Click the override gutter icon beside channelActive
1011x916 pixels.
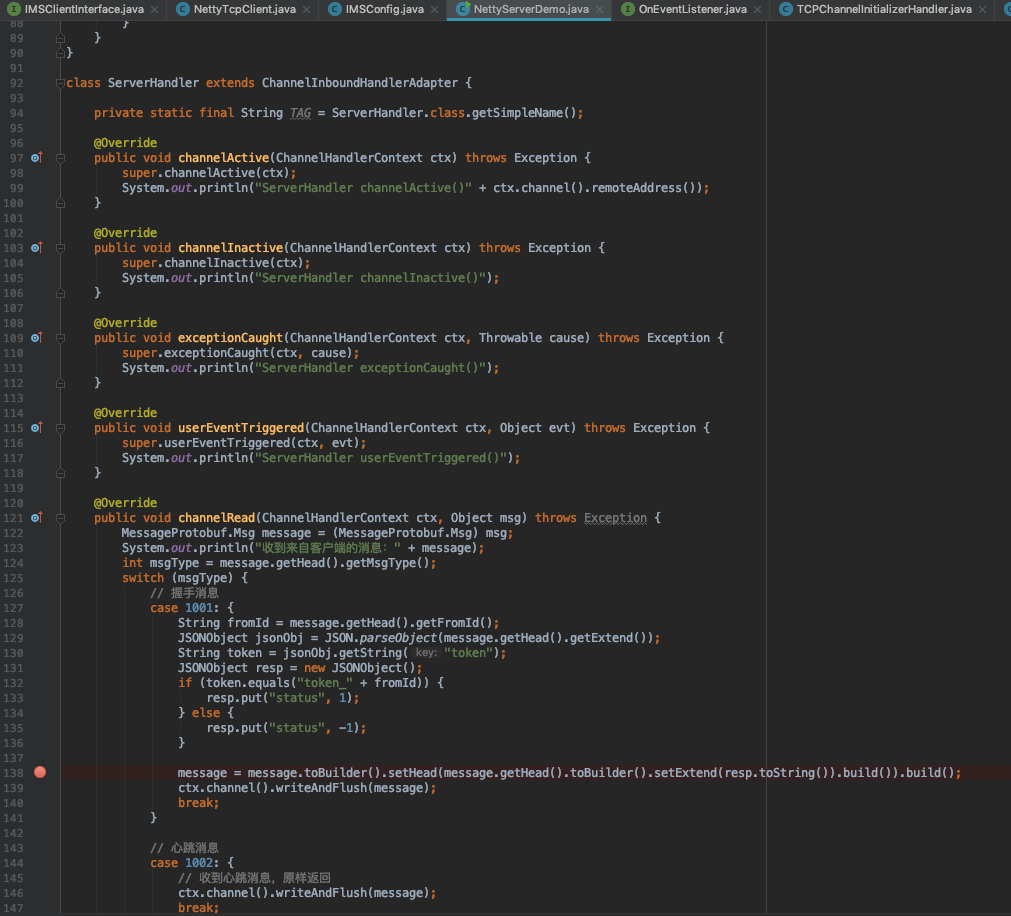pyautogui.click(x=37, y=157)
